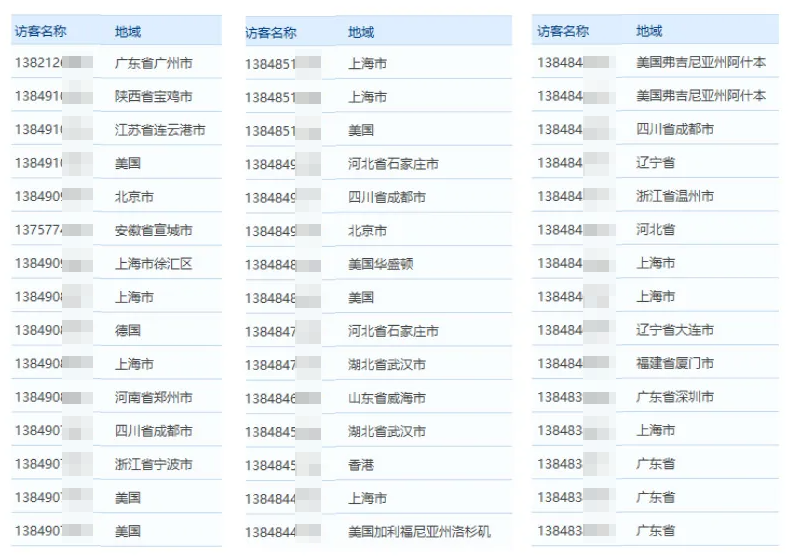Screen dimensions: 791x557
Task: Click the 山东省威海市 entry
Action: (x=386, y=398)
